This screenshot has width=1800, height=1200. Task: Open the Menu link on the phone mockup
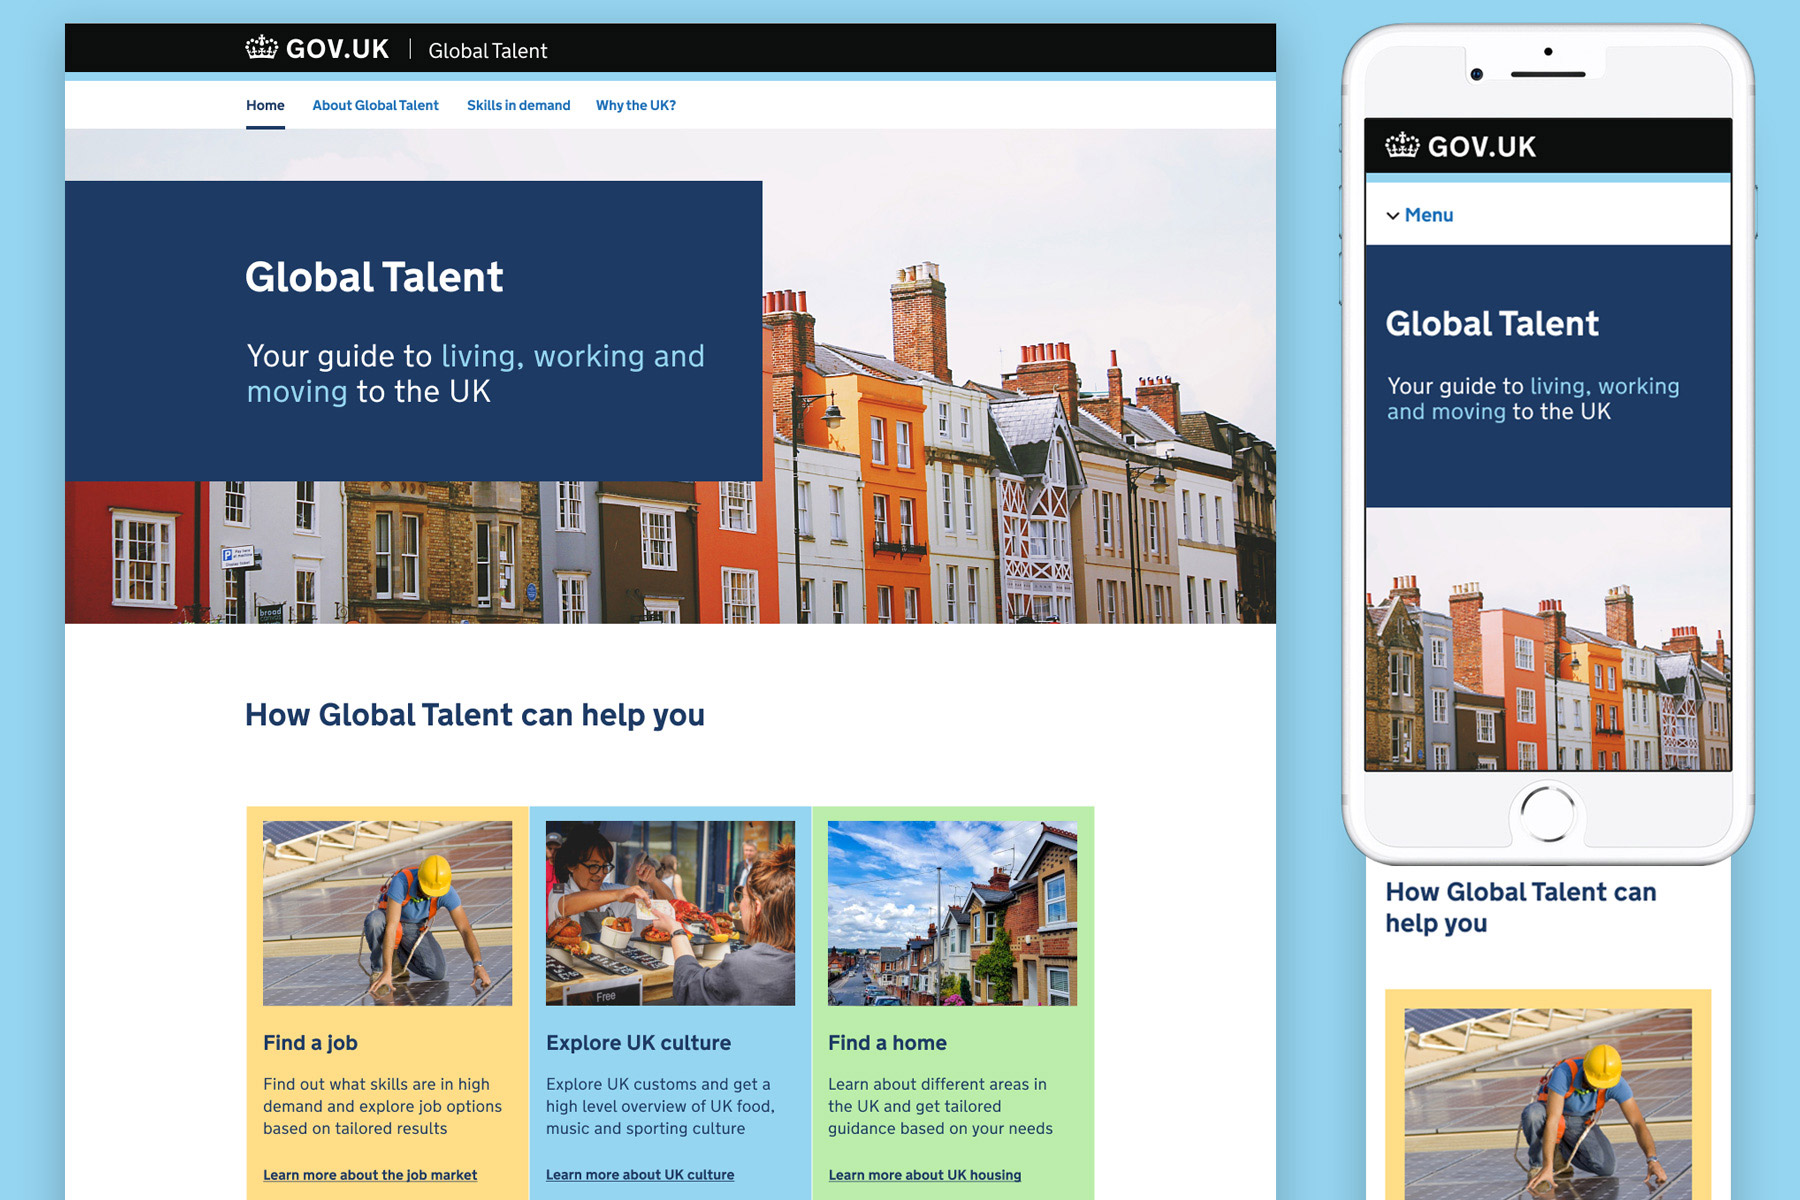pos(1428,215)
